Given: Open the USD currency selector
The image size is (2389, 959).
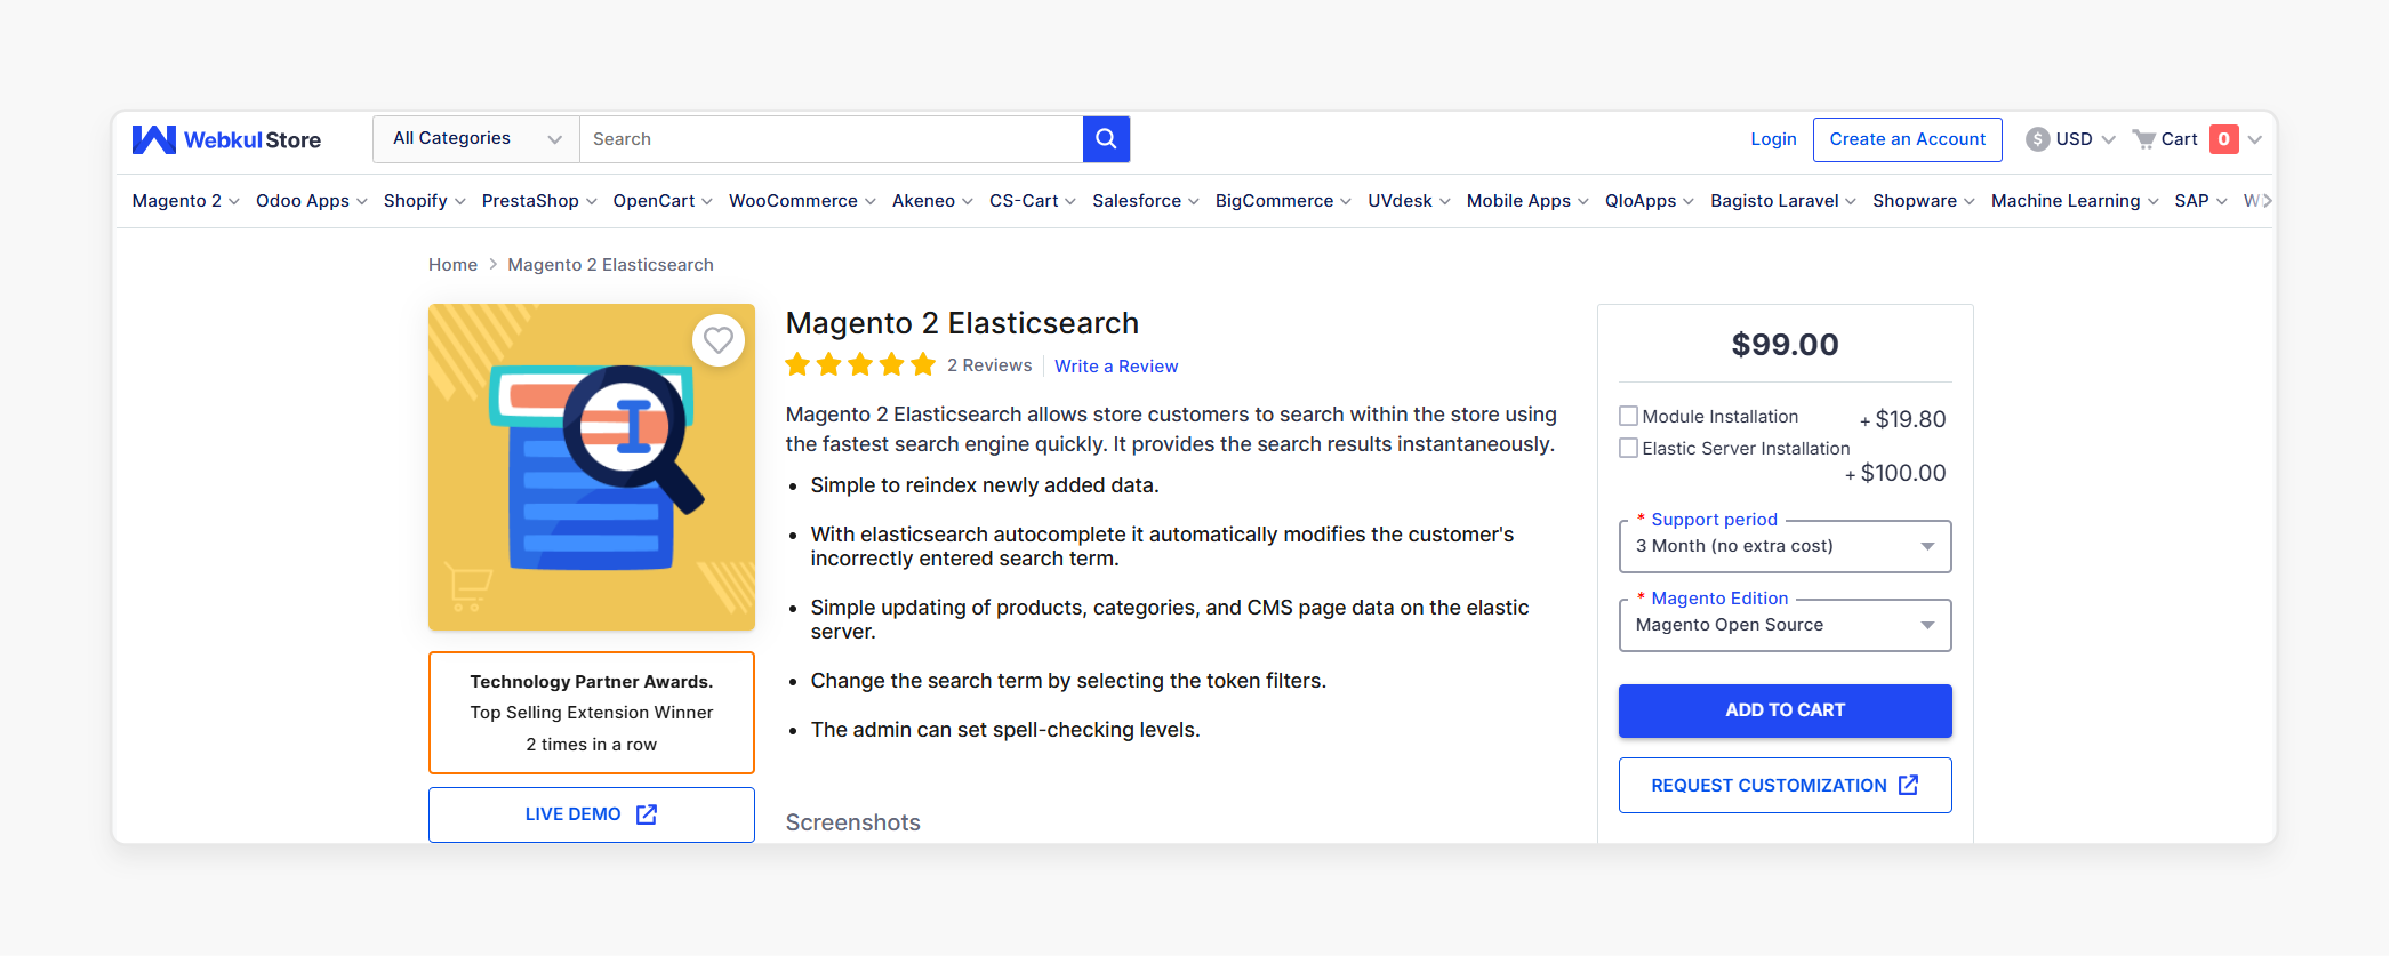Looking at the screenshot, I should pyautogui.click(x=2070, y=139).
